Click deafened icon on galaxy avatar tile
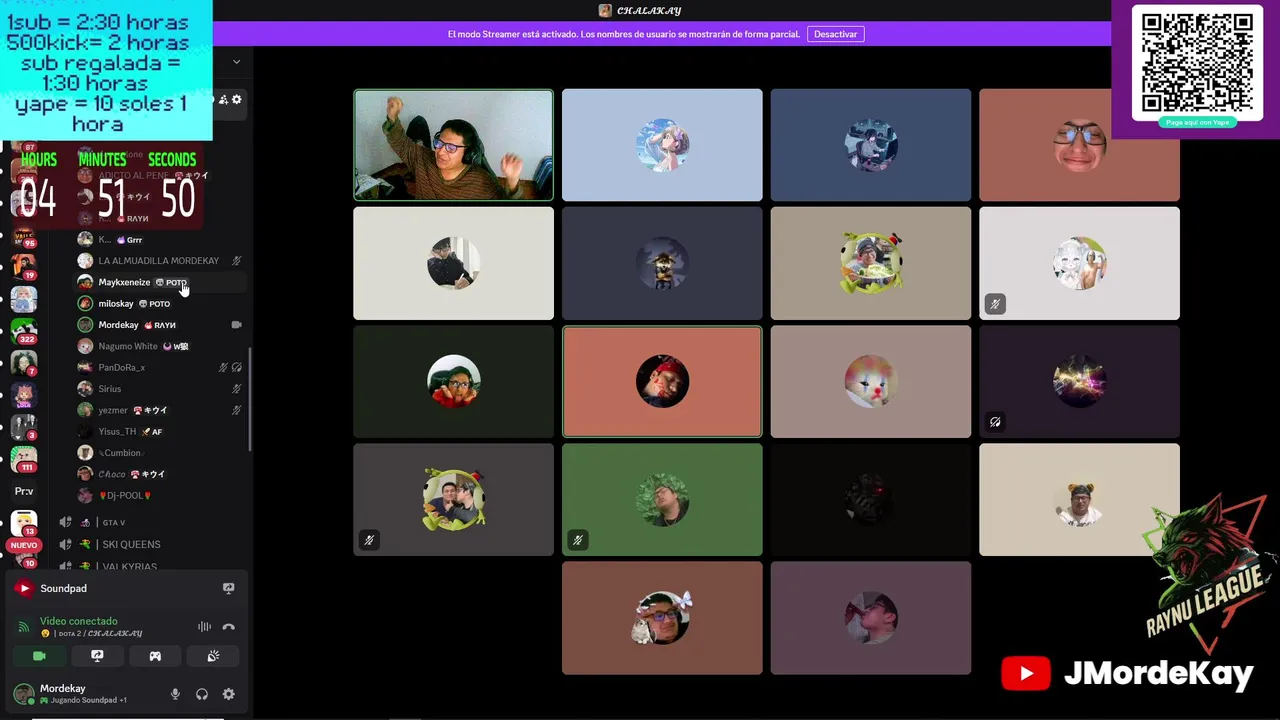 995,422
